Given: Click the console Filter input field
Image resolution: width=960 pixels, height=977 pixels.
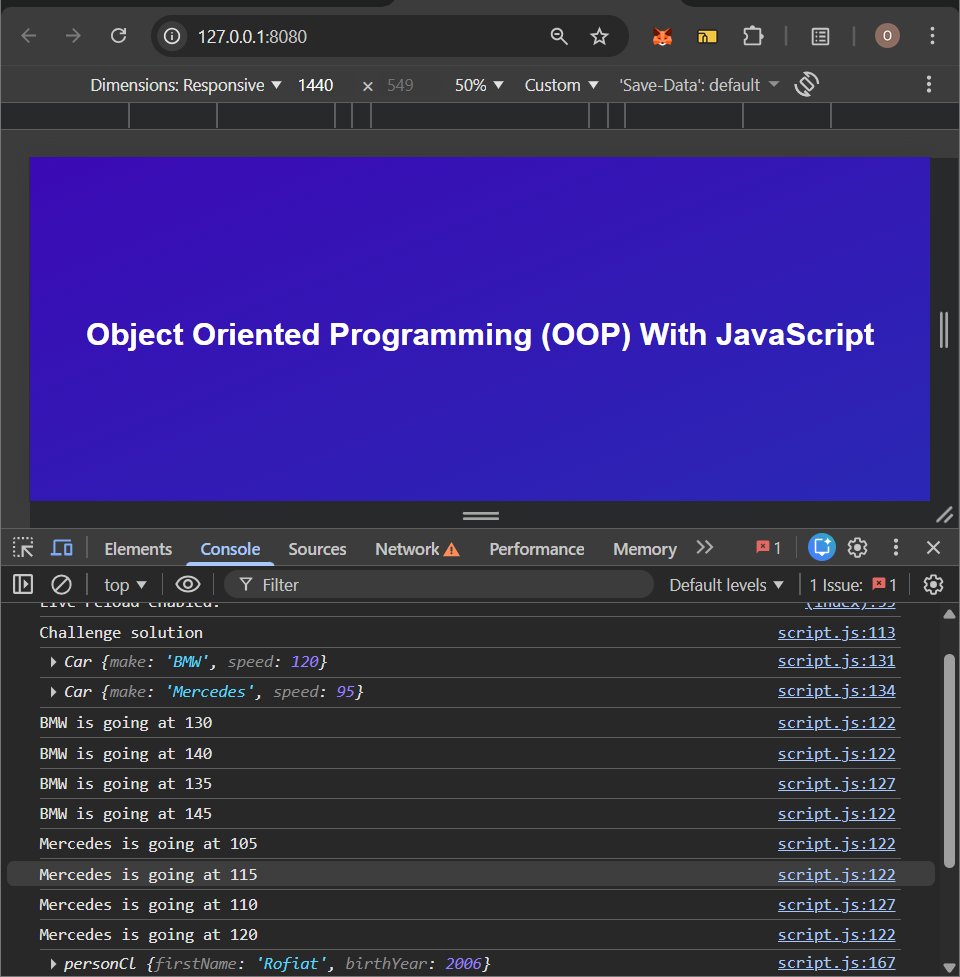Looking at the screenshot, I should pyautogui.click(x=450, y=585).
